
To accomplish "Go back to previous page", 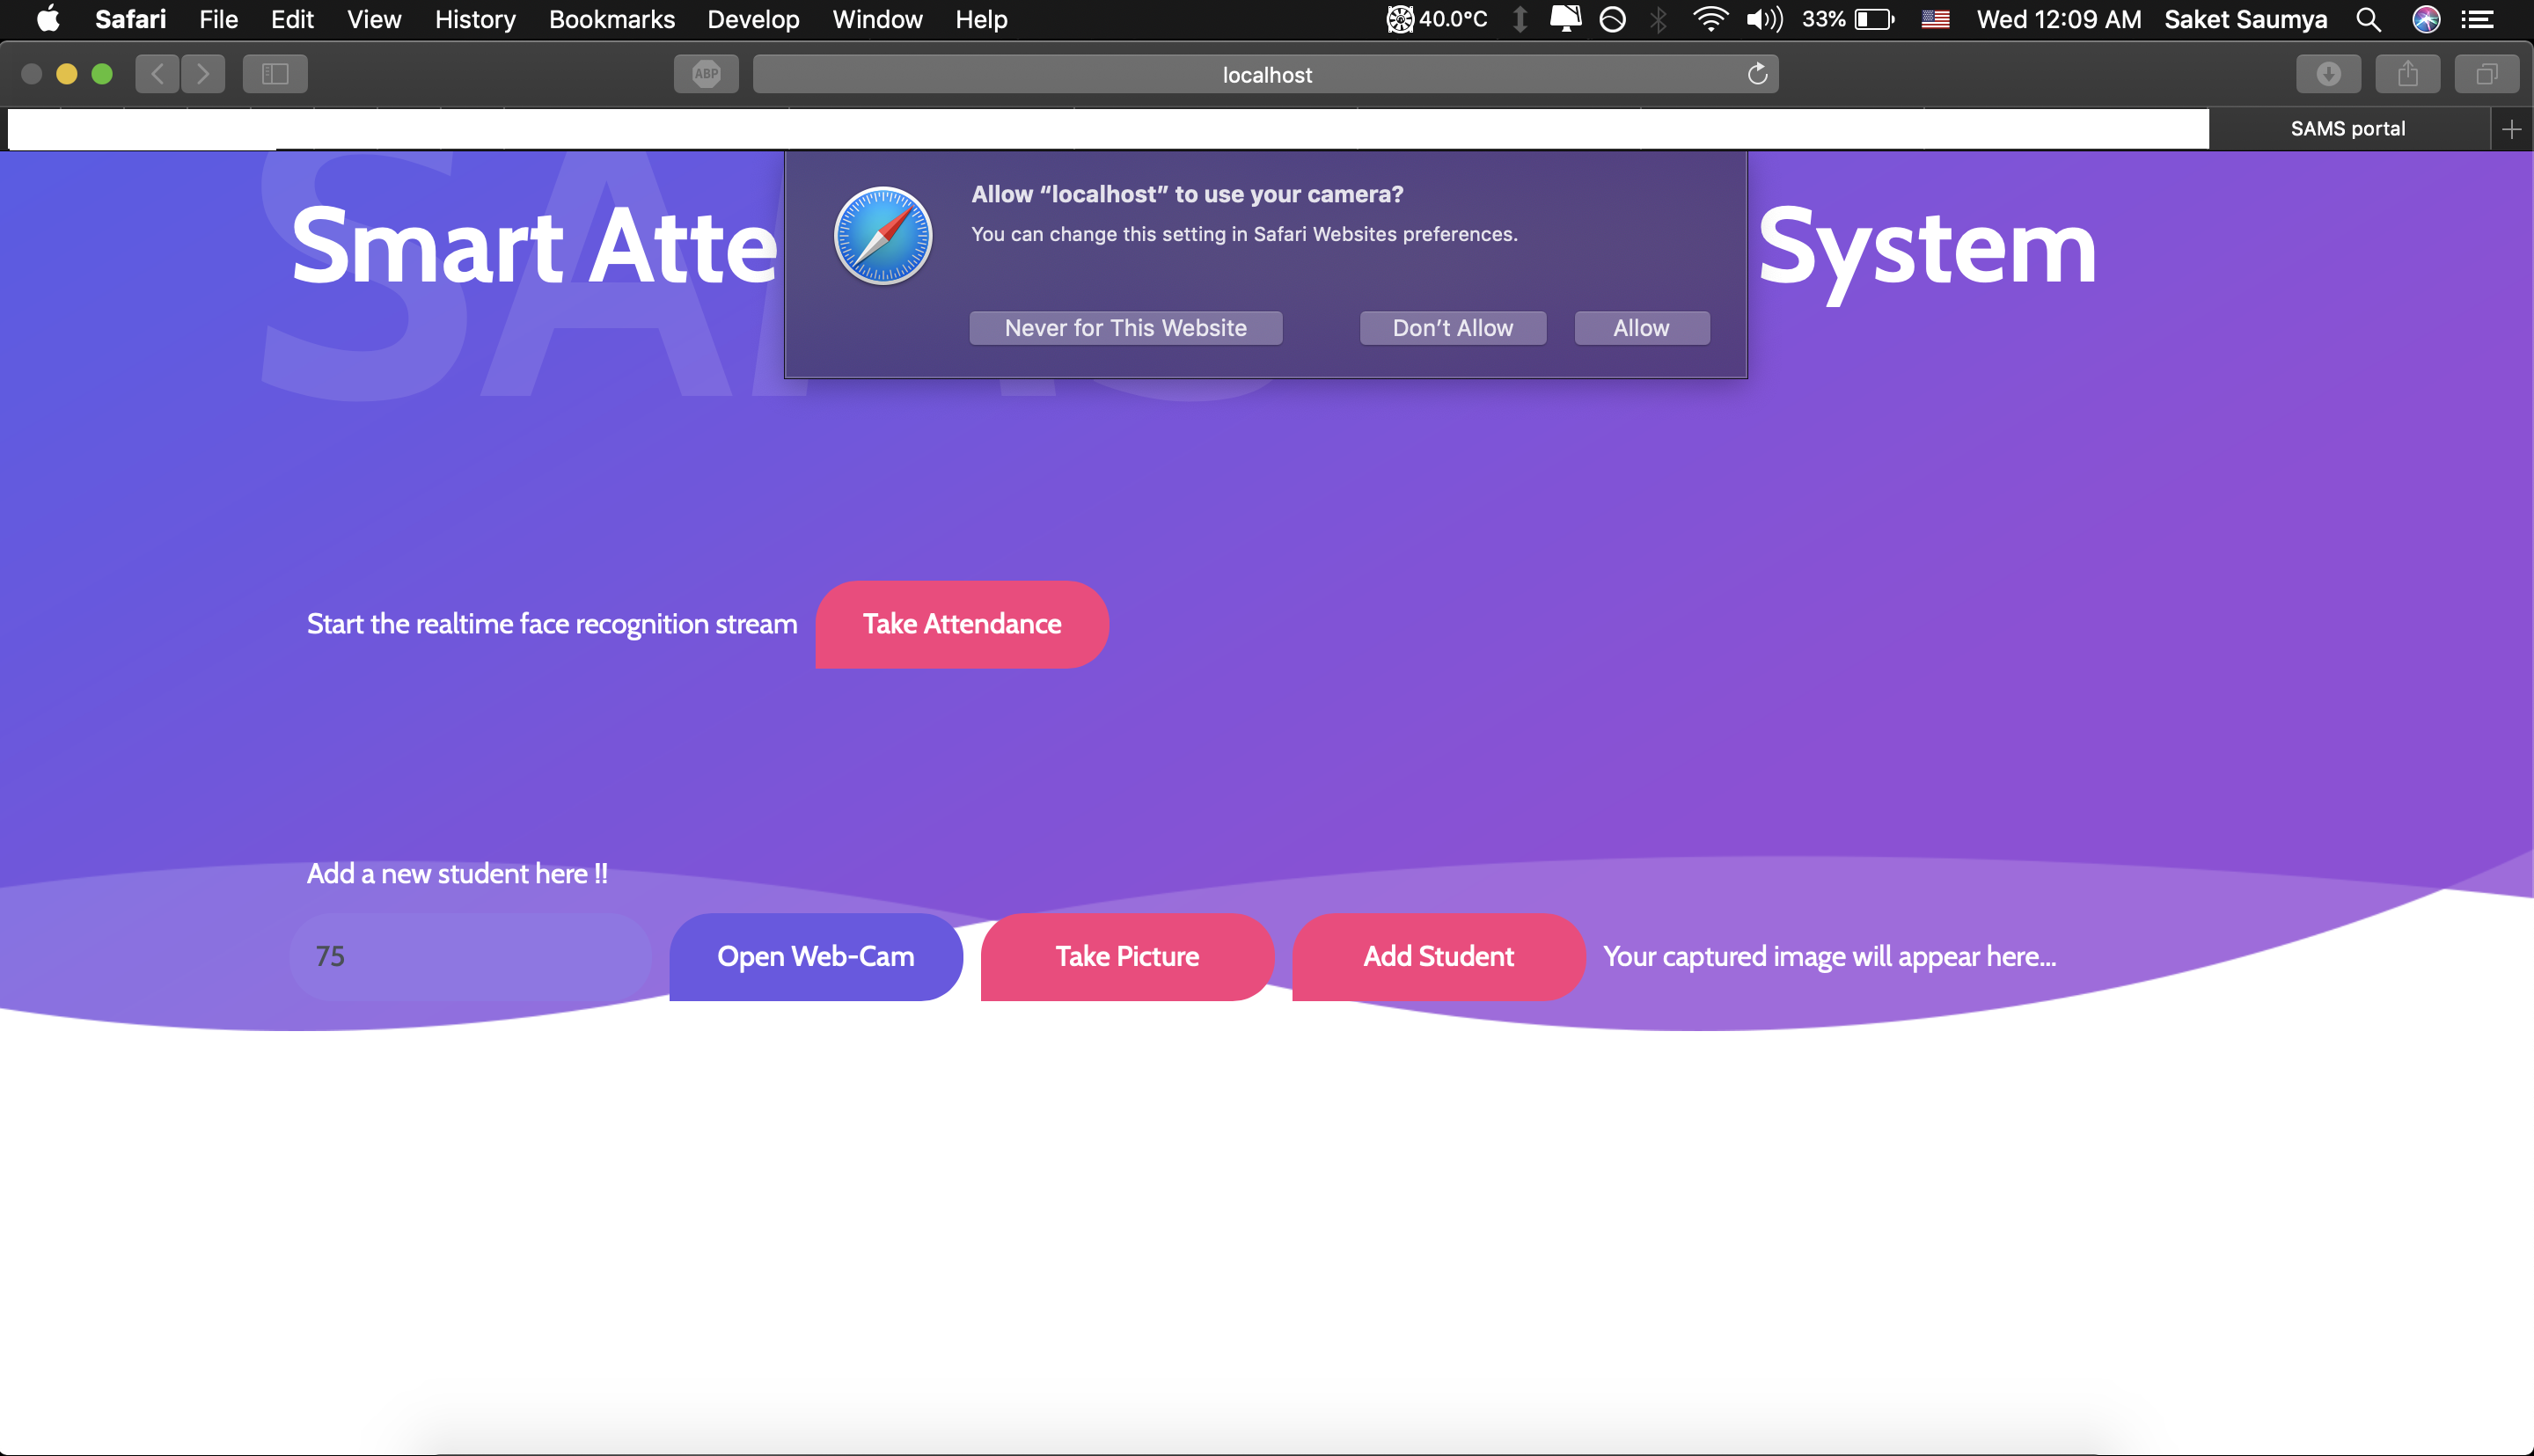I will click(157, 74).
